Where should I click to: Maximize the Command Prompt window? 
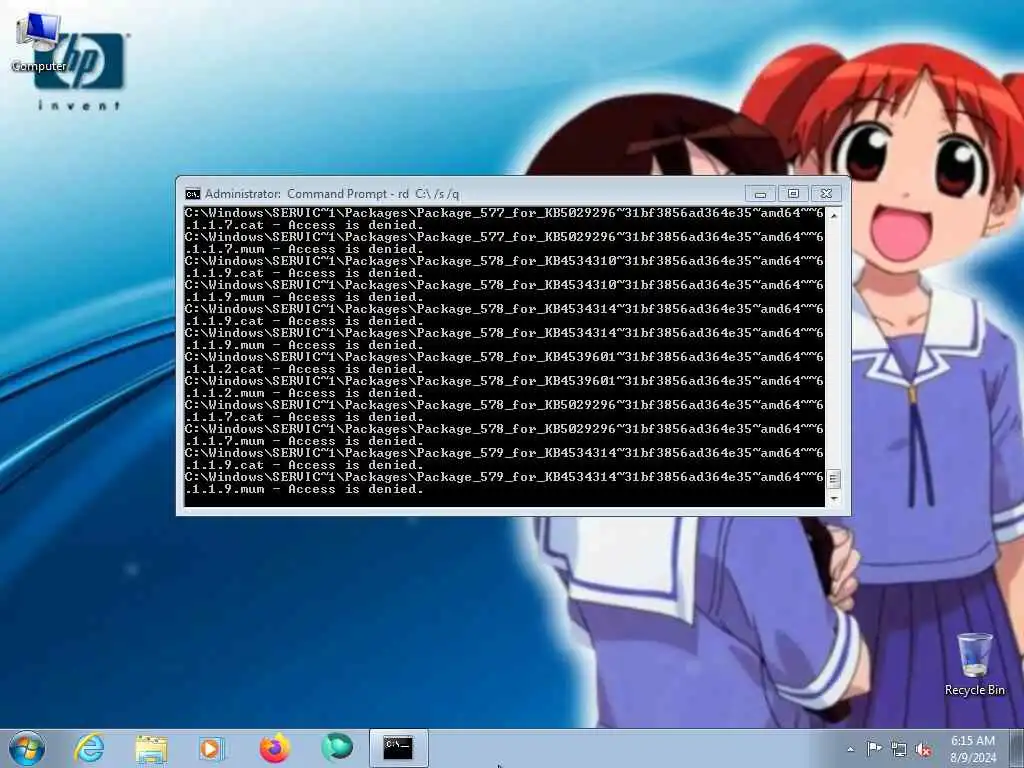point(793,194)
